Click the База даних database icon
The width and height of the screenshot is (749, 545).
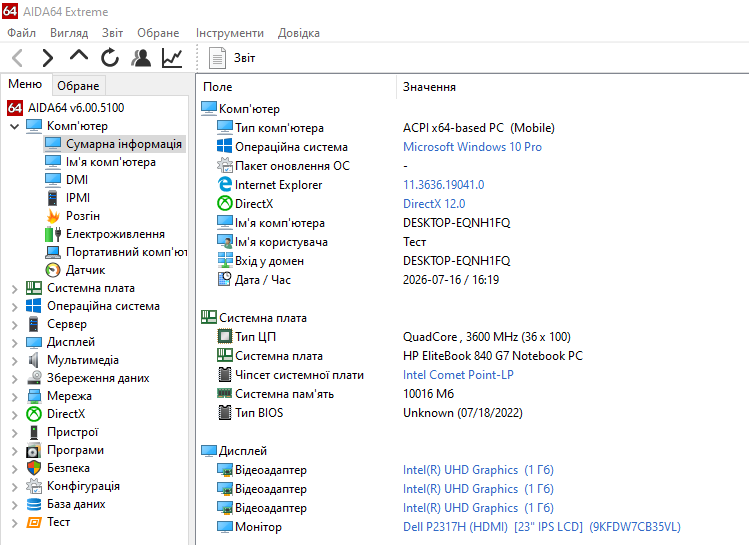34,504
